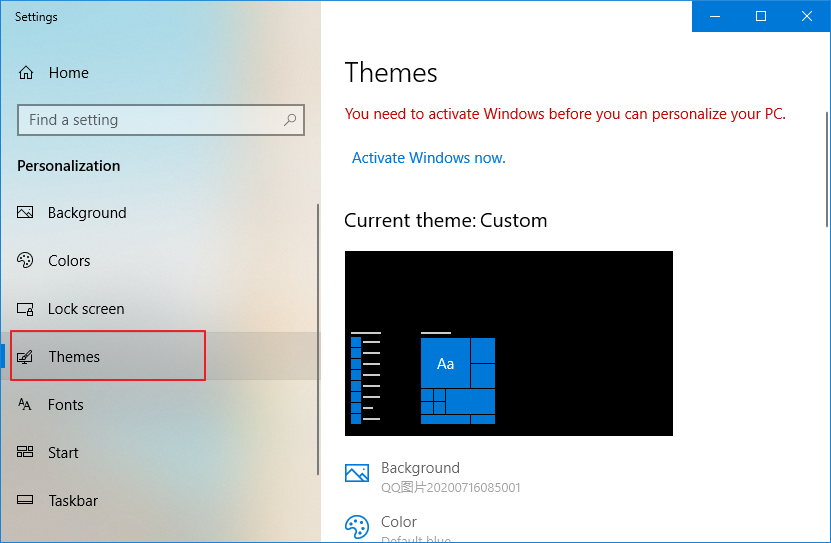Select Taskbar in the Personalization list
The height and width of the screenshot is (543, 831).
(x=73, y=501)
